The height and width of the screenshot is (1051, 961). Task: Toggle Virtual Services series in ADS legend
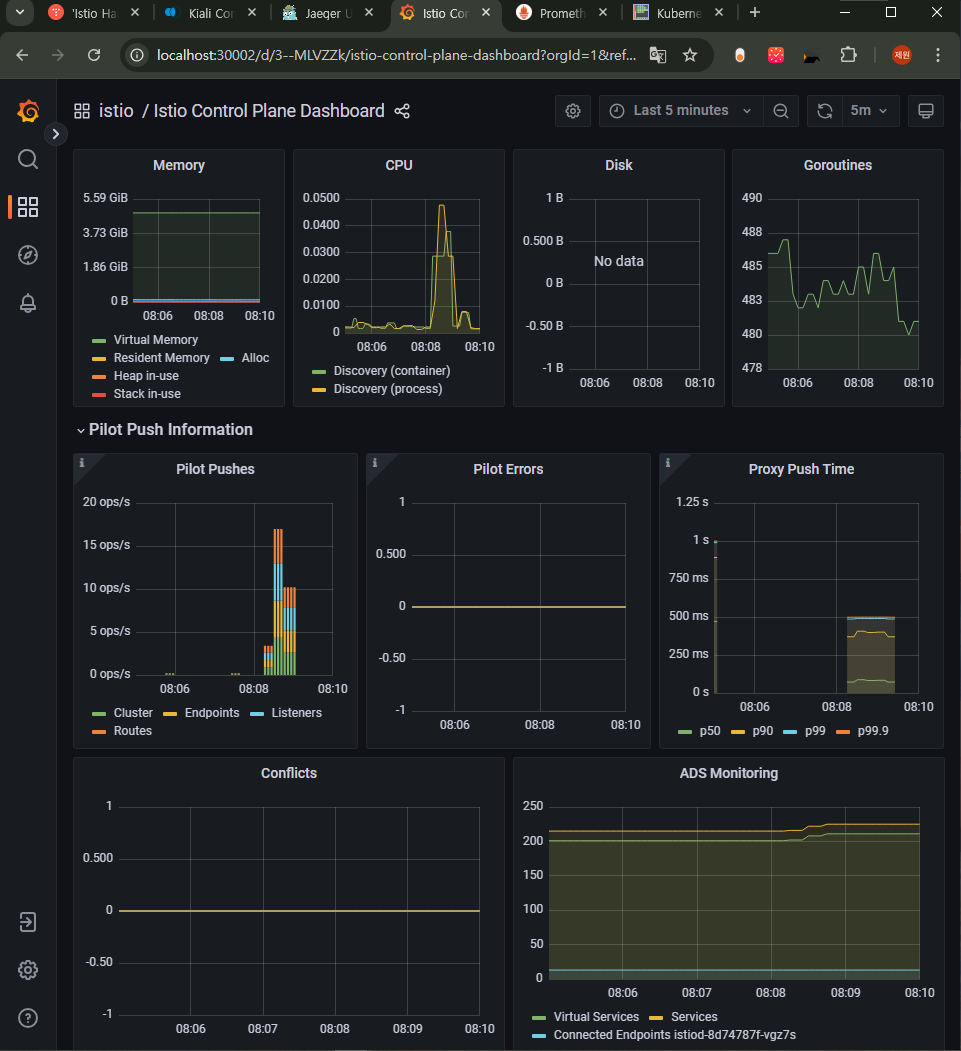click(x=596, y=1017)
